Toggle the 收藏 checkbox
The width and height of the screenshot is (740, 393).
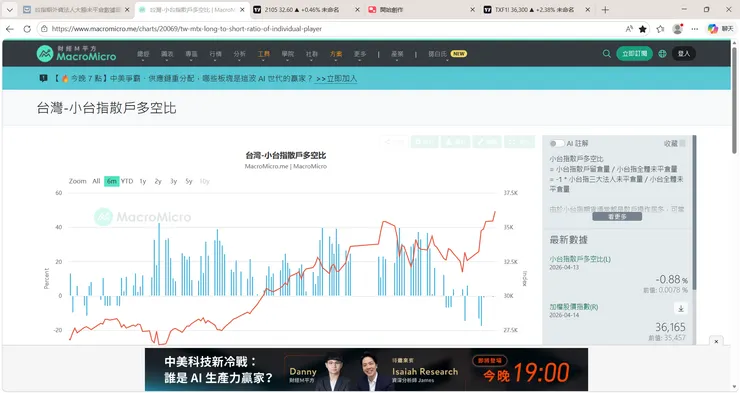(x=682, y=143)
